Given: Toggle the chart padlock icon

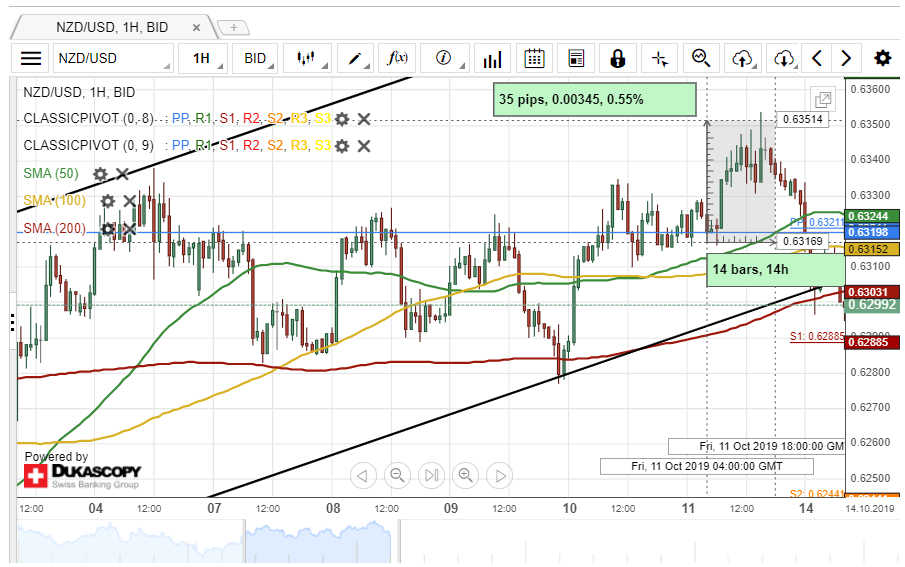Looking at the screenshot, I should 618,58.
